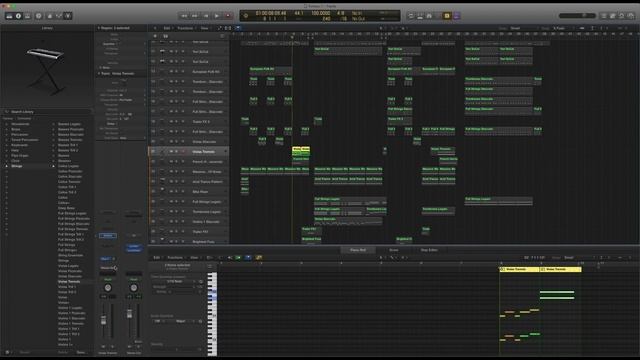Click the Rewind transport button
This screenshot has width=640, height=360.
(x=184, y=16)
